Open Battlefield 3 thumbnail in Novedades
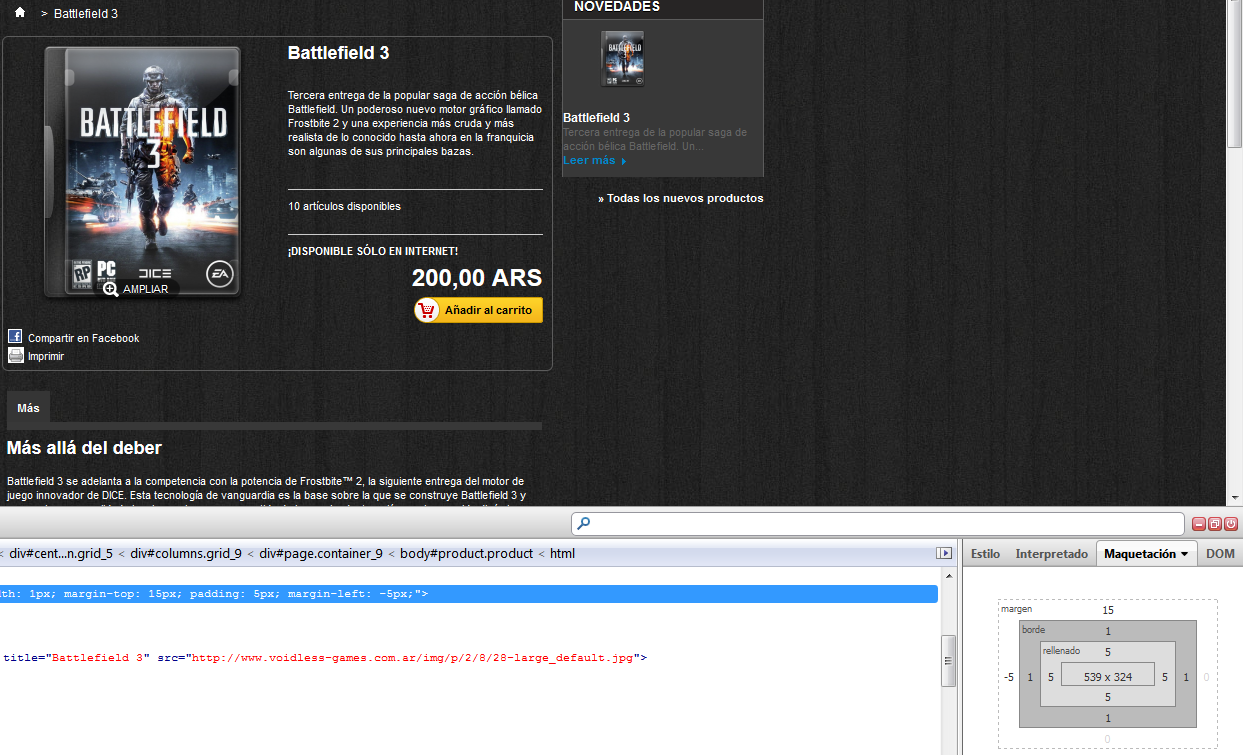 coord(622,58)
